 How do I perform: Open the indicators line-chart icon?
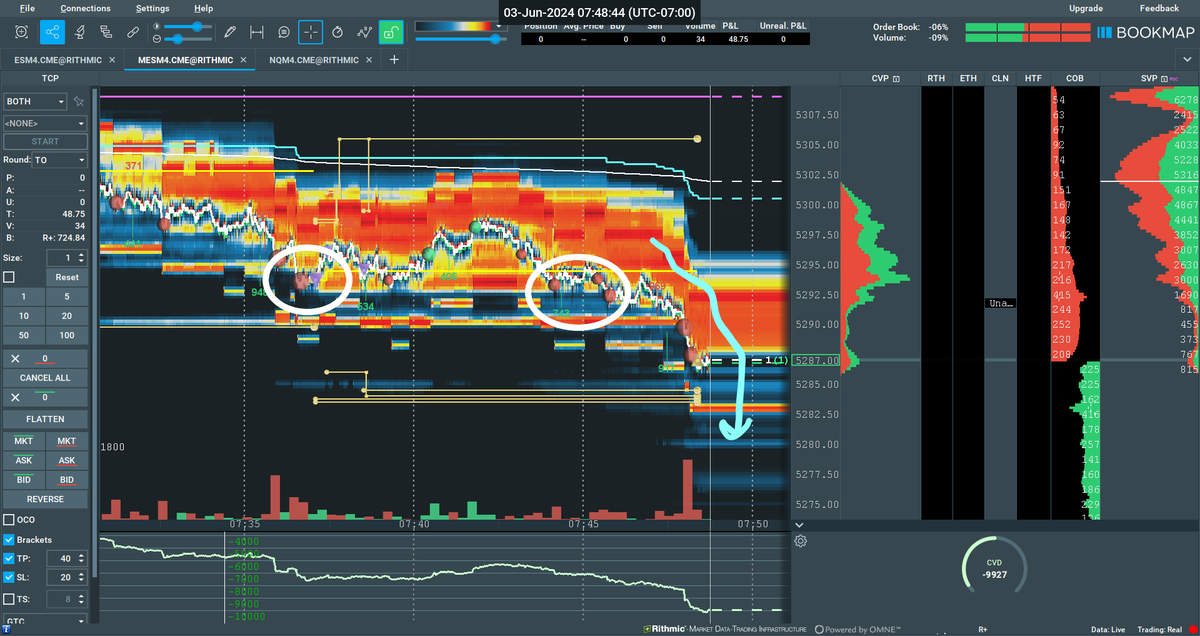[365, 32]
